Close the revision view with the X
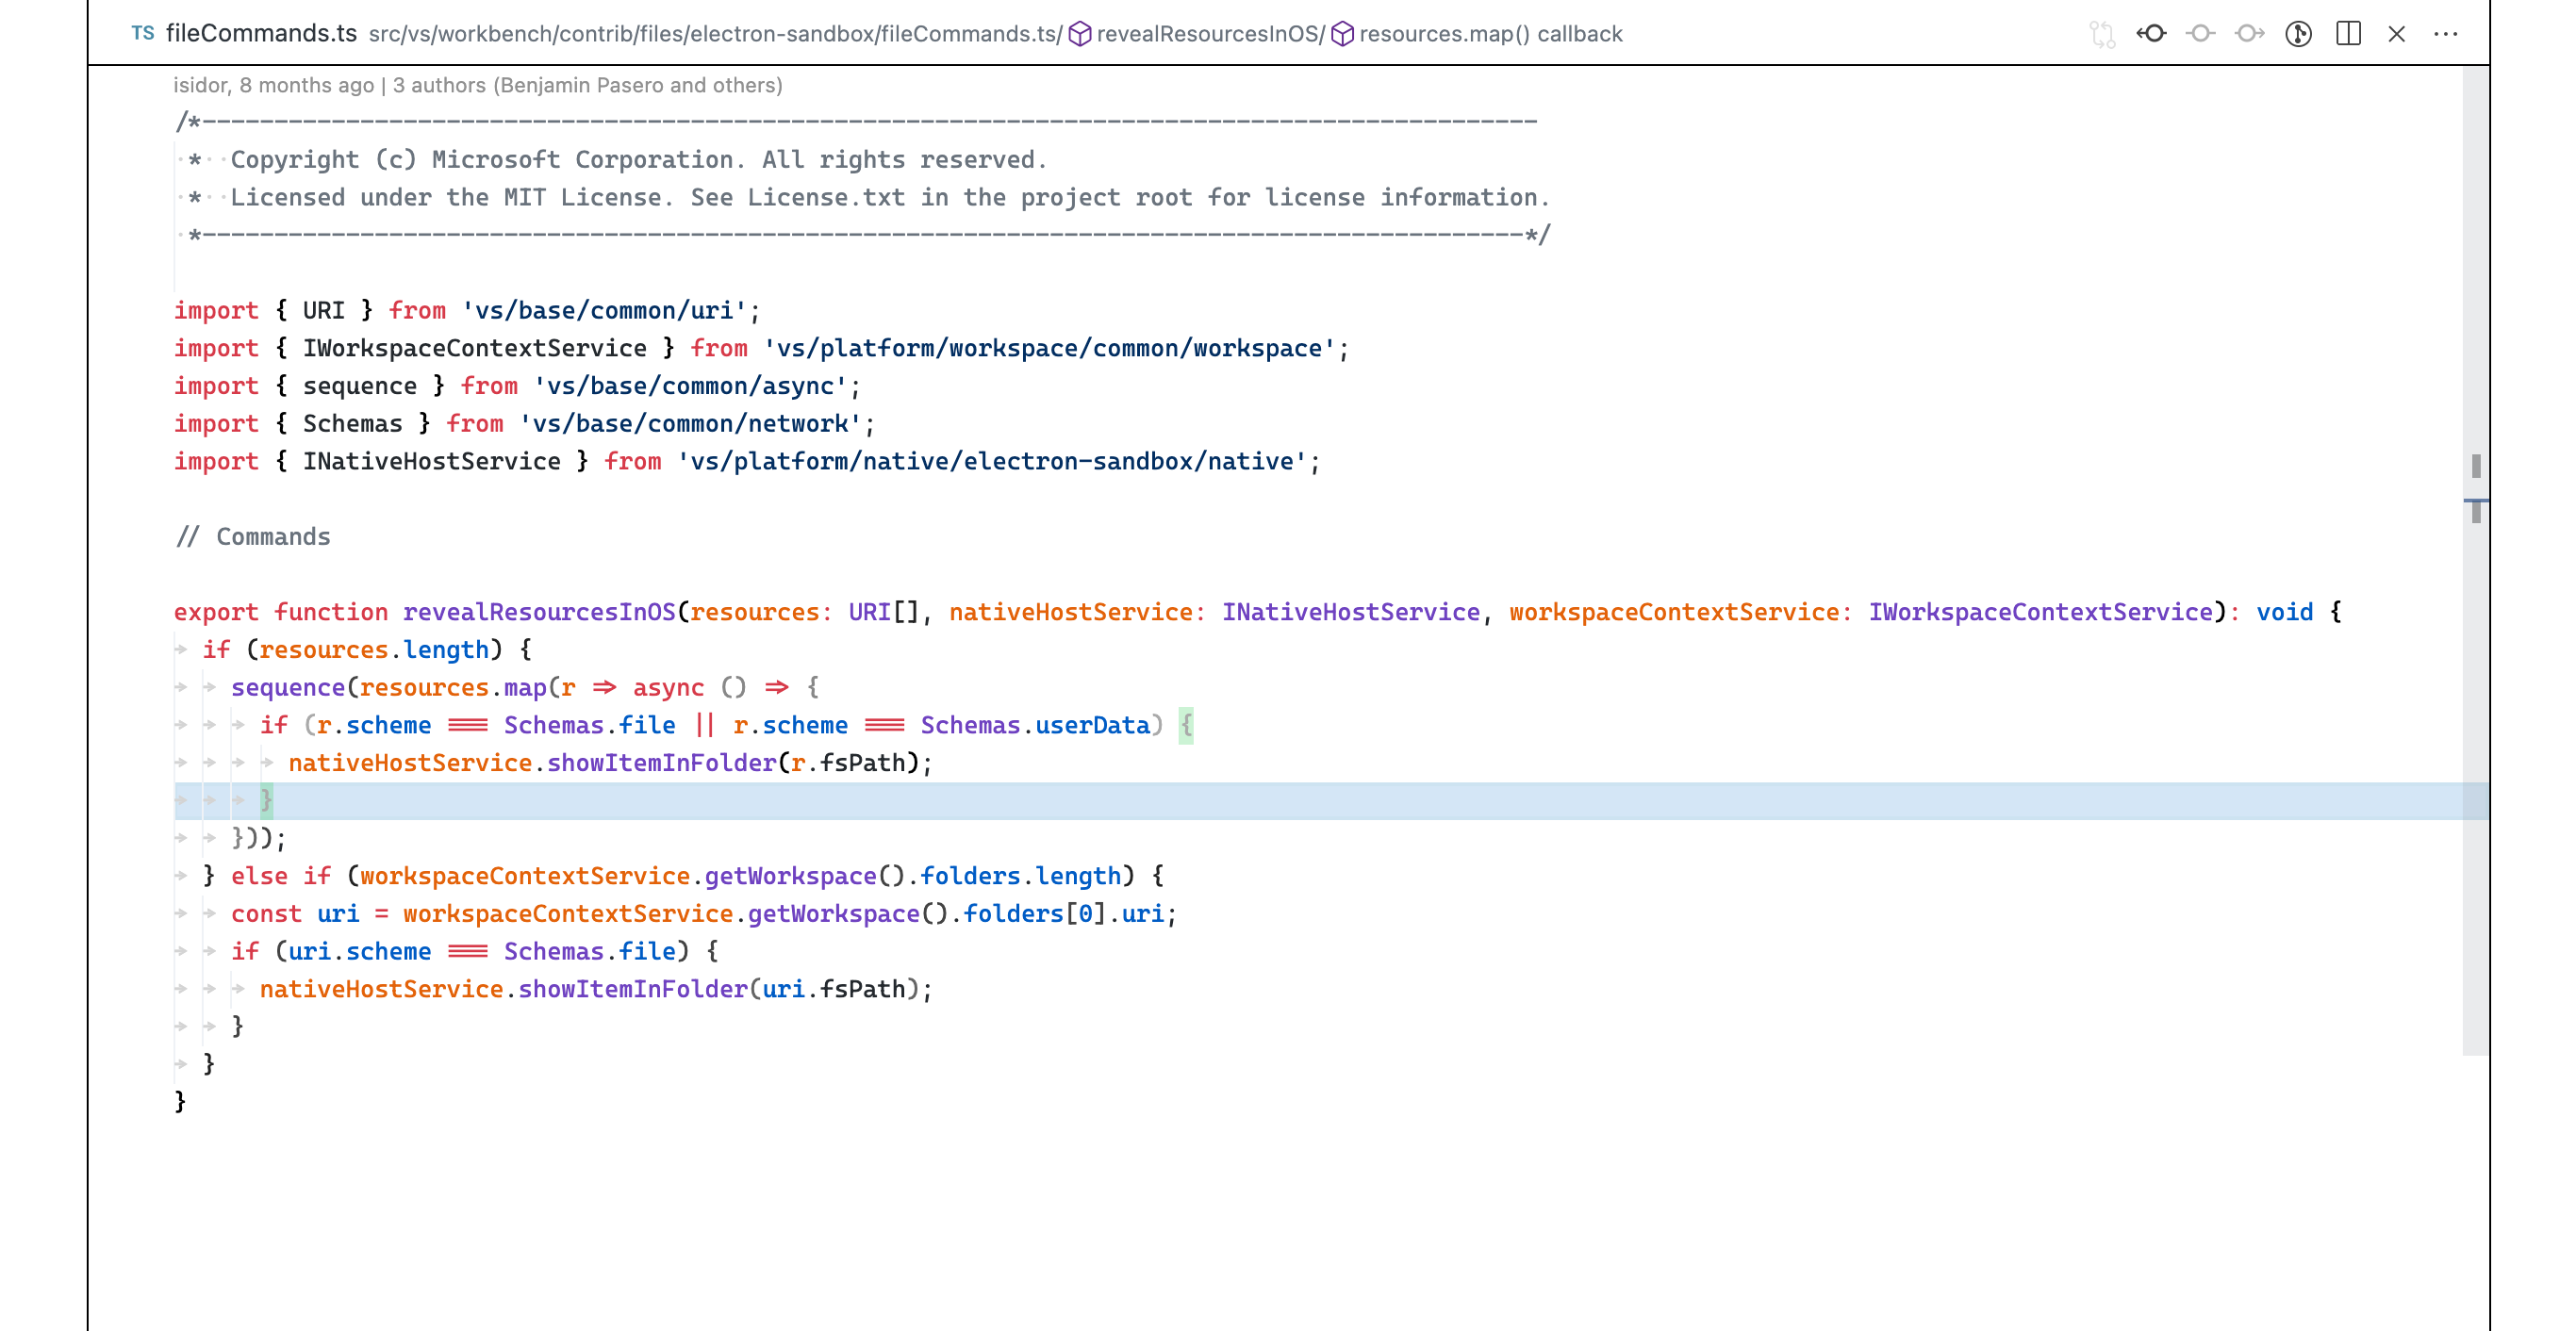 [2398, 34]
